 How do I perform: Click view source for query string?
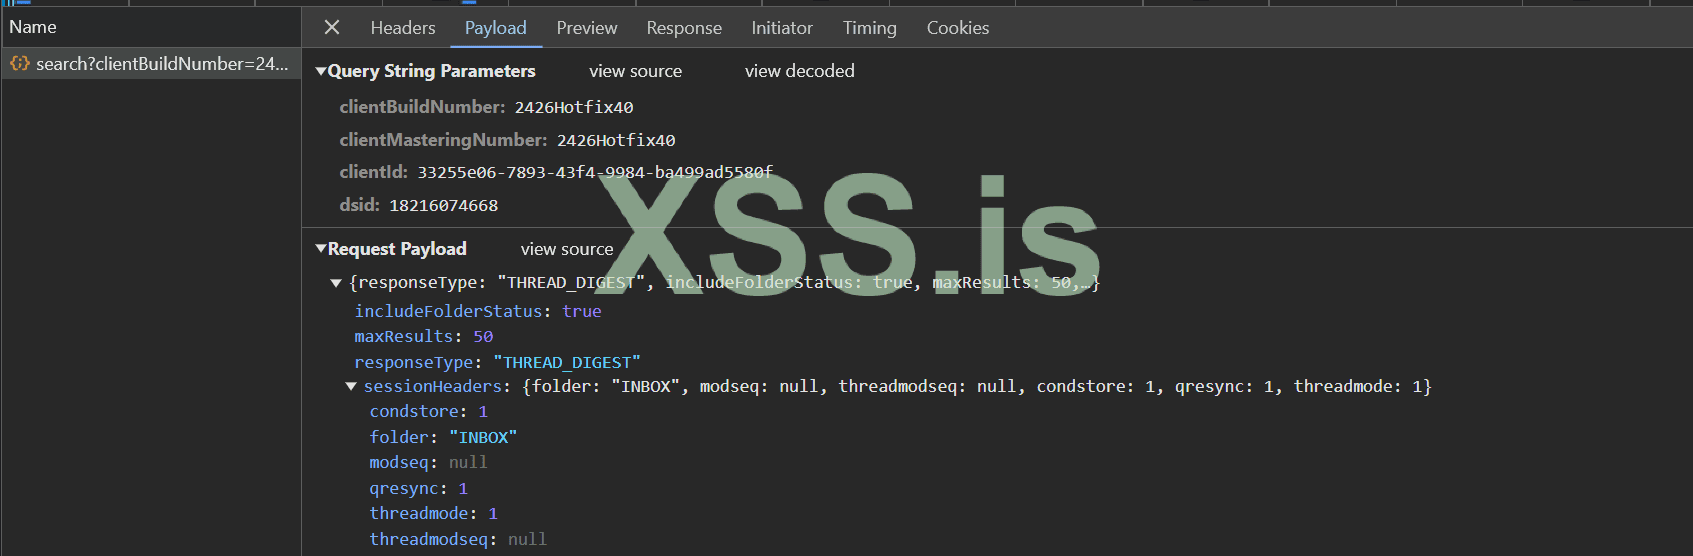coord(636,71)
